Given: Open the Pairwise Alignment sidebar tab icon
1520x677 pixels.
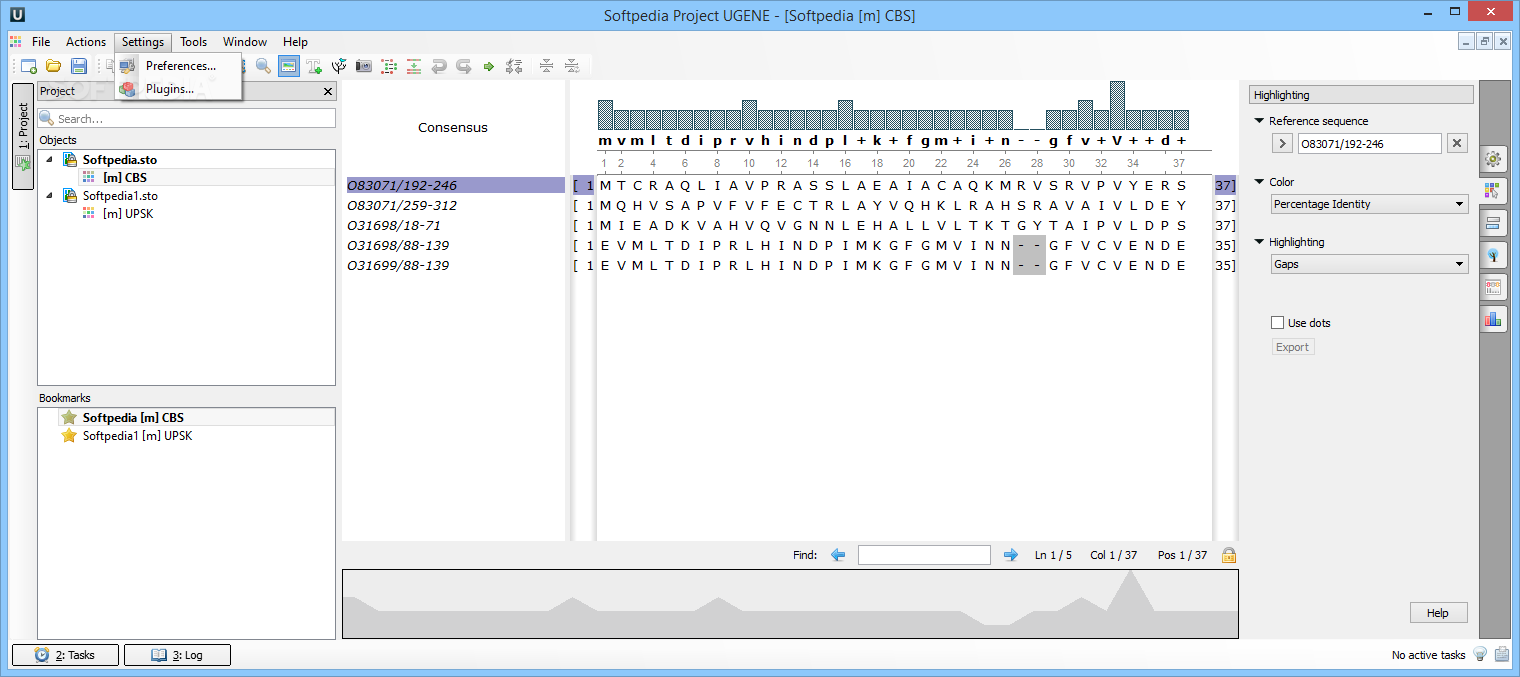Looking at the screenshot, I should [x=1494, y=222].
